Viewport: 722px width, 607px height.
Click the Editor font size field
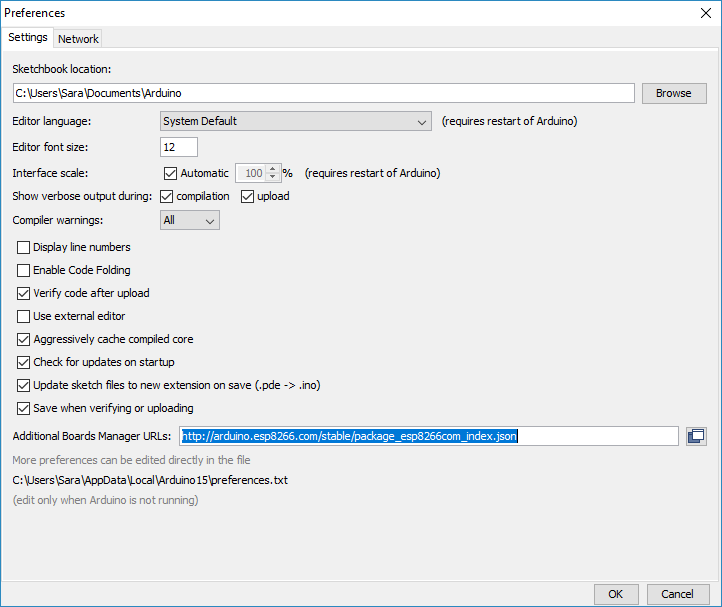pos(179,147)
